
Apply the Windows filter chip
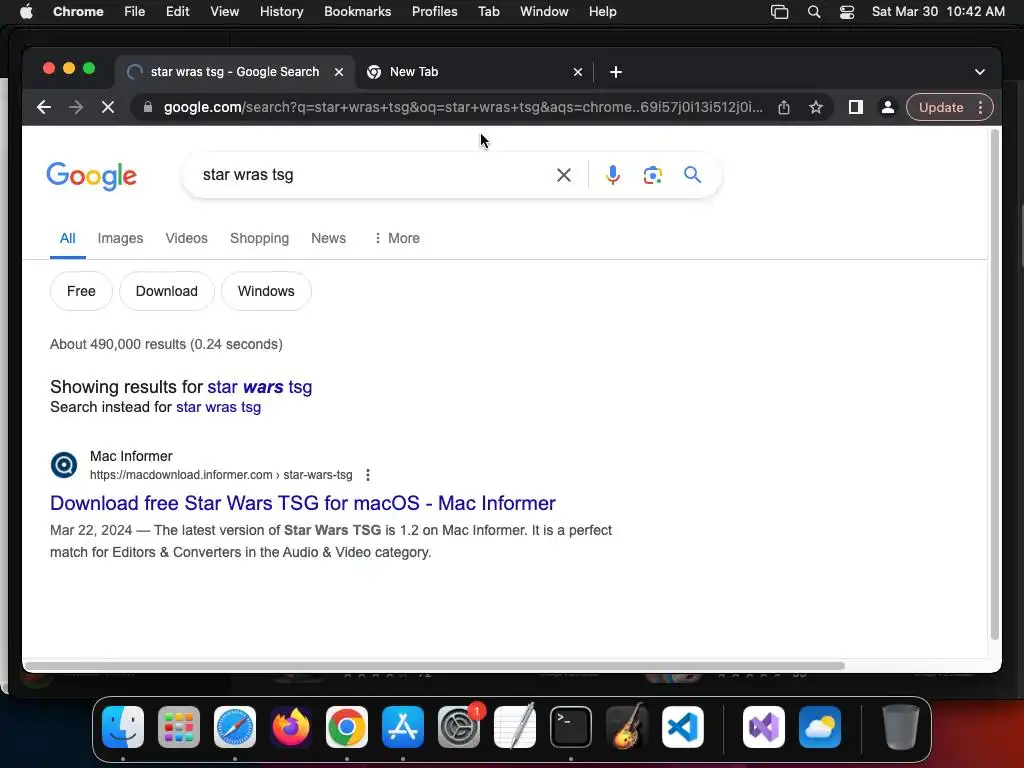(x=266, y=291)
